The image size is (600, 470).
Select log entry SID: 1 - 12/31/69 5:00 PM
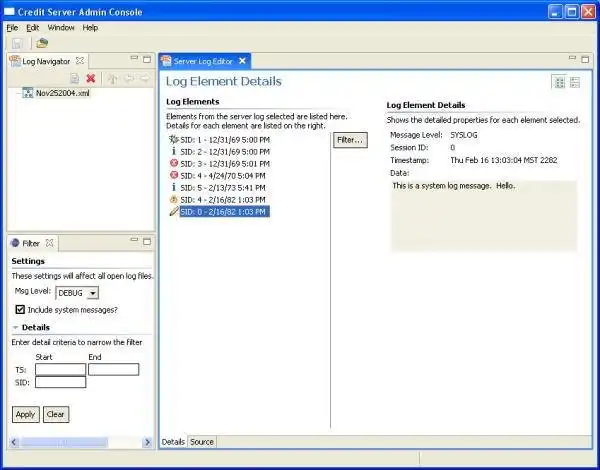tap(225, 140)
